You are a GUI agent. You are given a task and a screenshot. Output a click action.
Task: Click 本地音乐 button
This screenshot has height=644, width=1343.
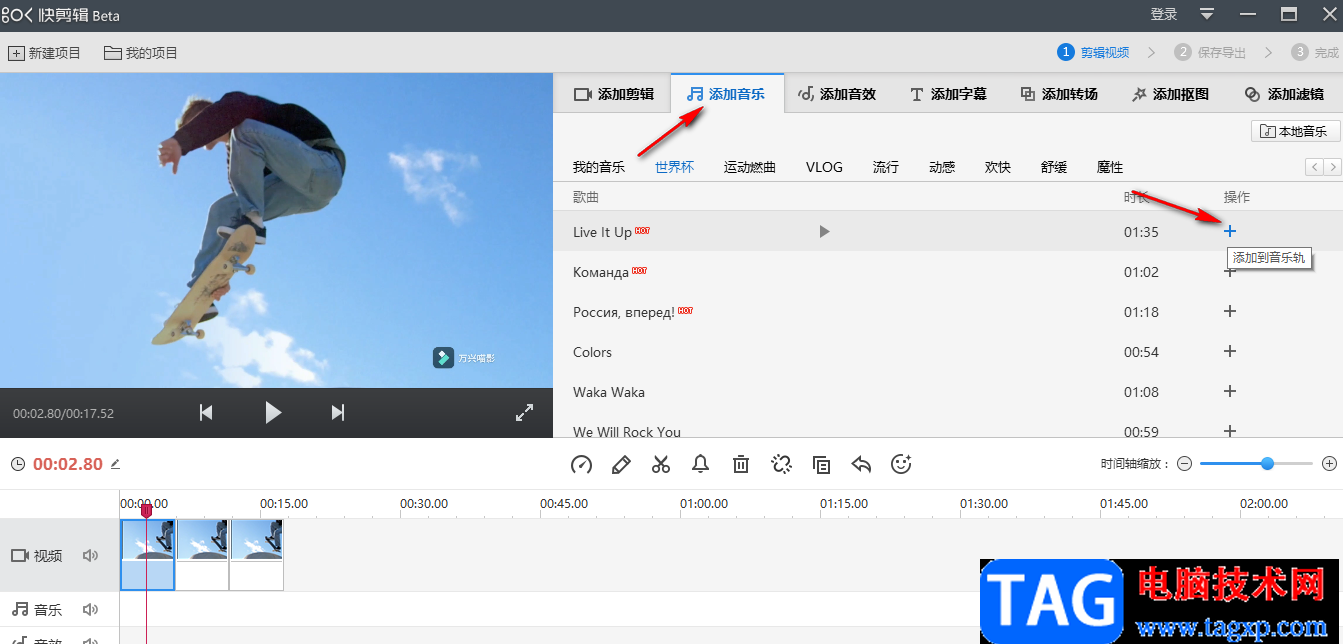[x=1296, y=131]
